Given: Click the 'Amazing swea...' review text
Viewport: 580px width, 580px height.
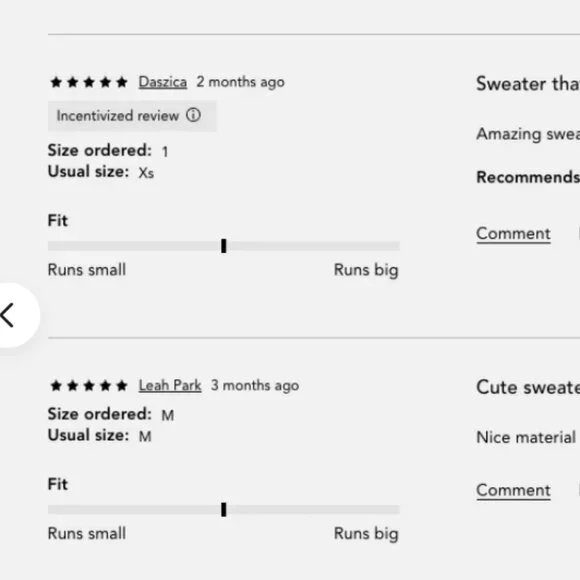Looking at the screenshot, I should [x=528, y=134].
